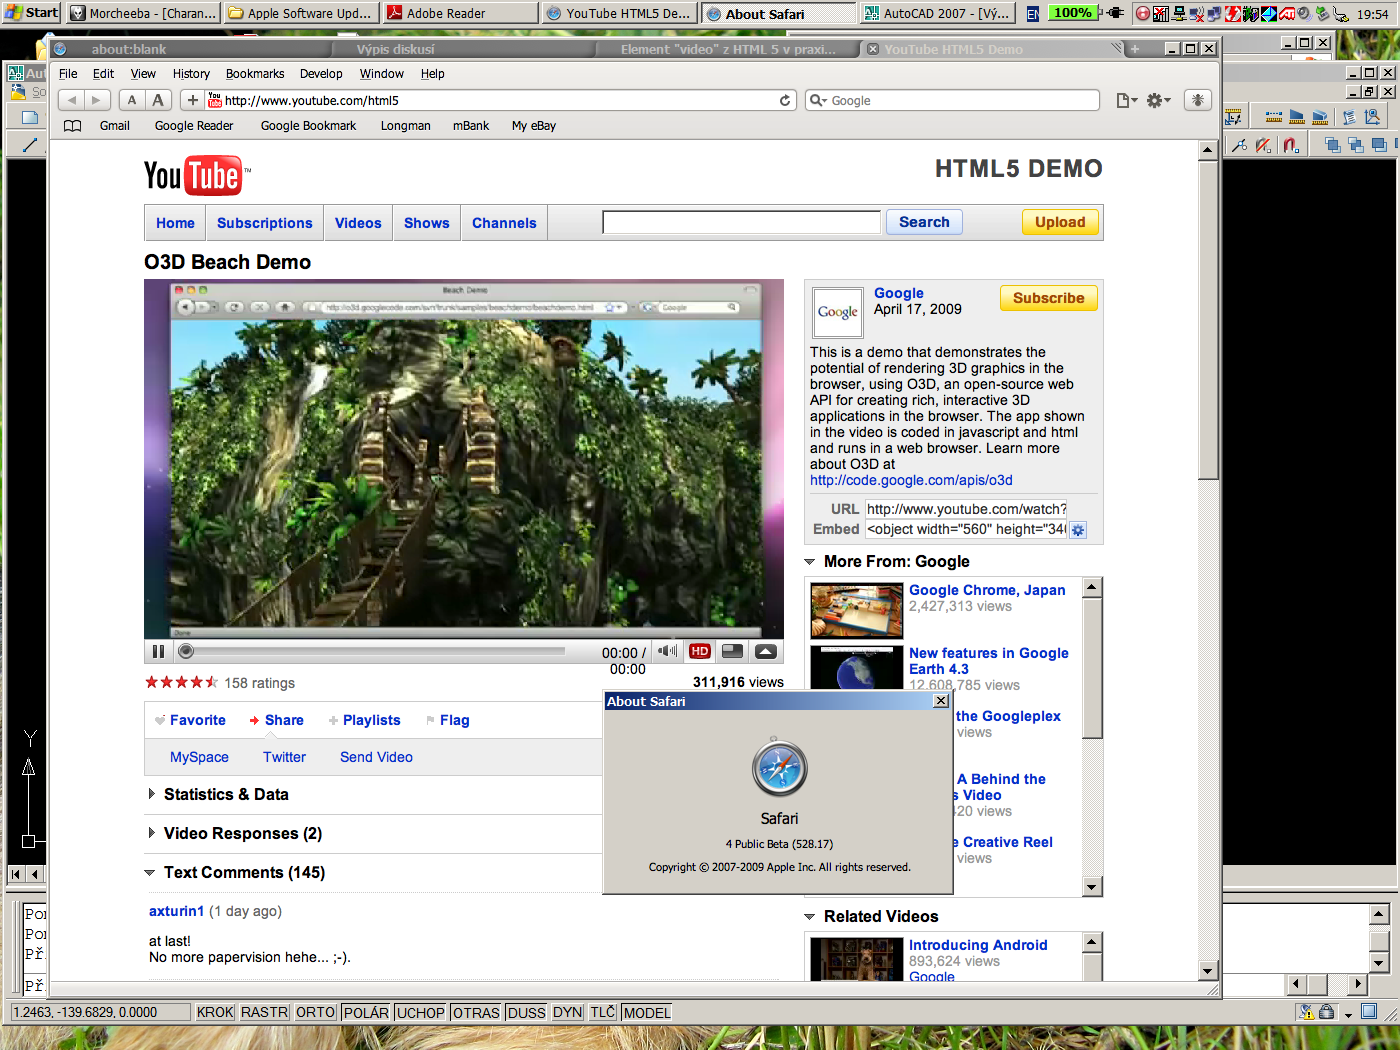Click the Subscribe button

coord(1048,298)
